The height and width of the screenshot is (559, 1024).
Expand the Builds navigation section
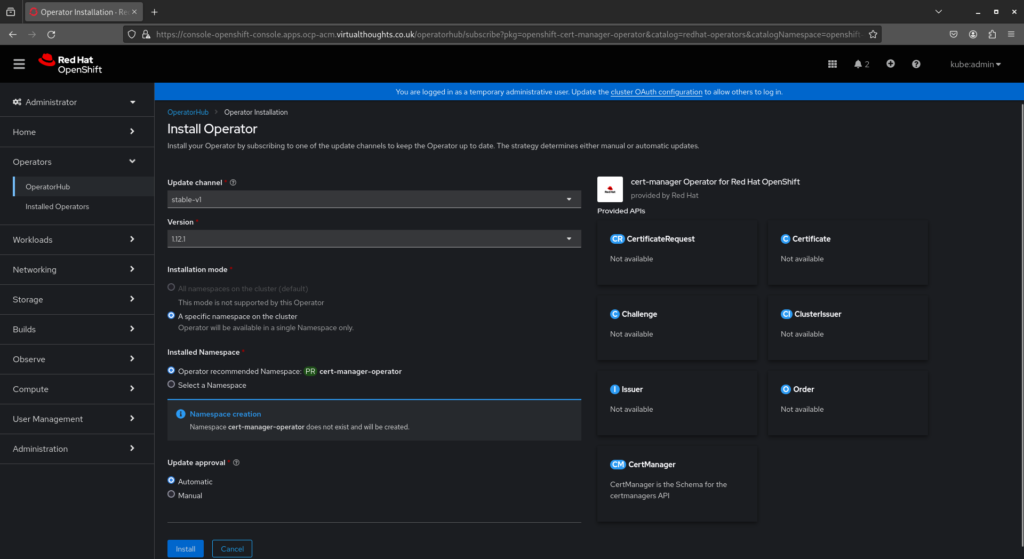pos(76,329)
